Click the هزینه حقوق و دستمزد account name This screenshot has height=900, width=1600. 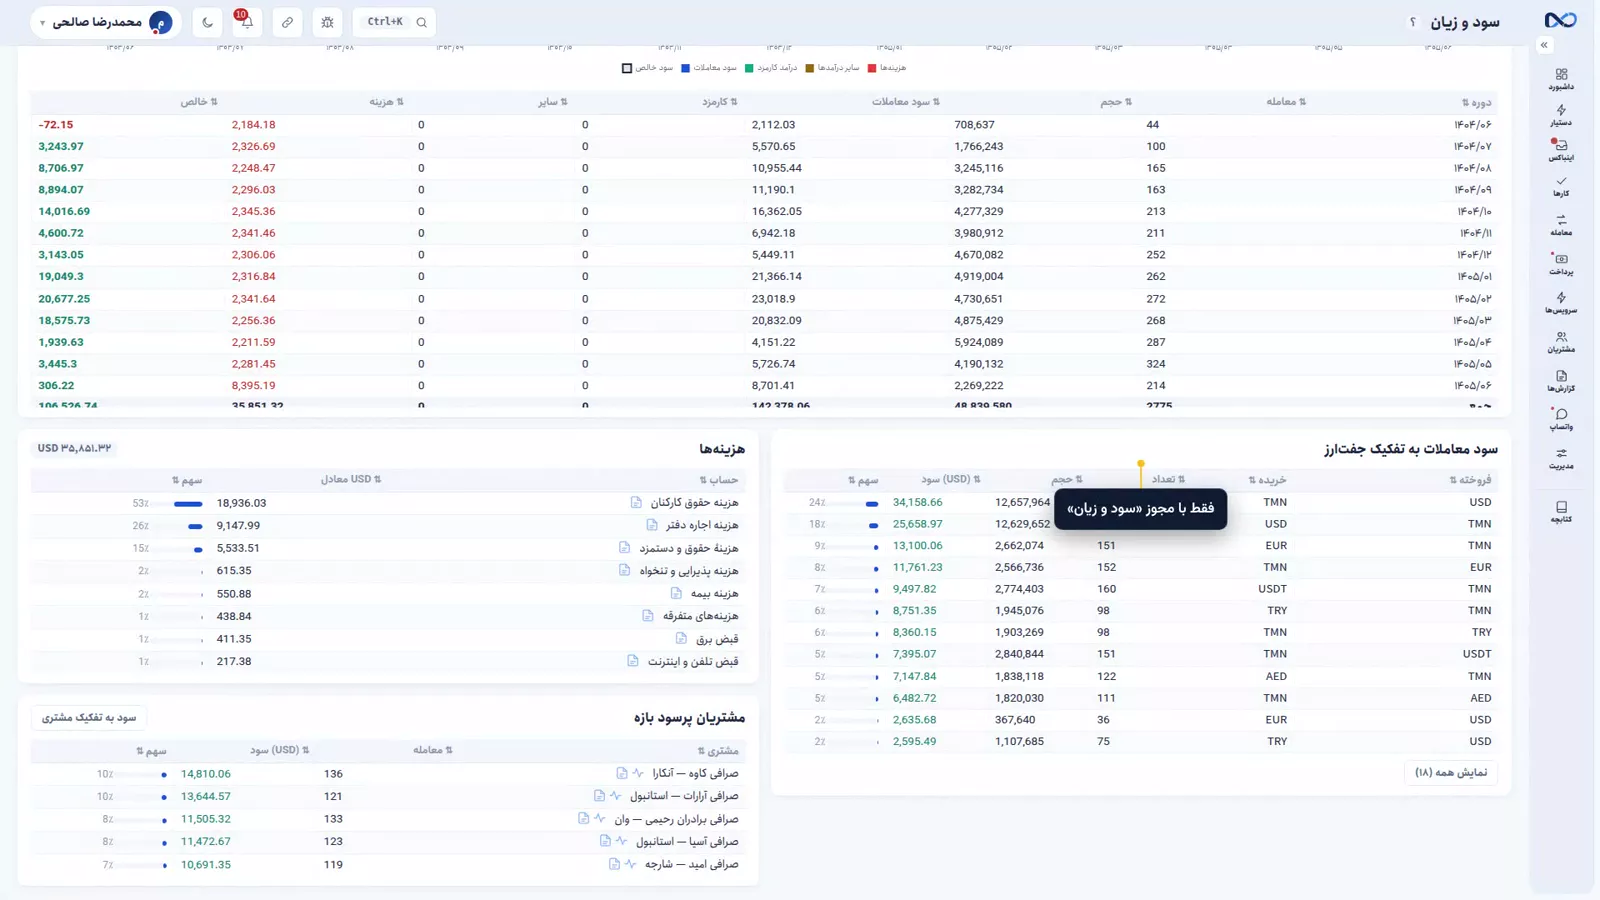pos(689,548)
